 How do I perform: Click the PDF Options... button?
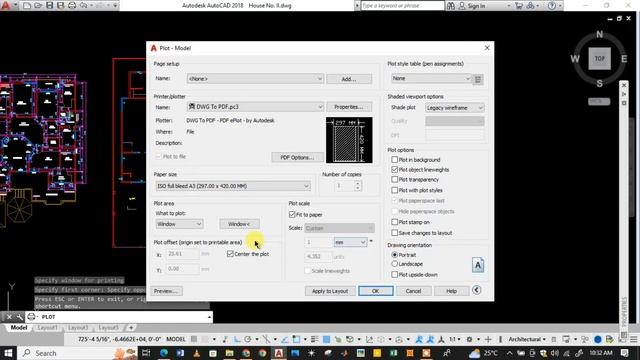298,158
